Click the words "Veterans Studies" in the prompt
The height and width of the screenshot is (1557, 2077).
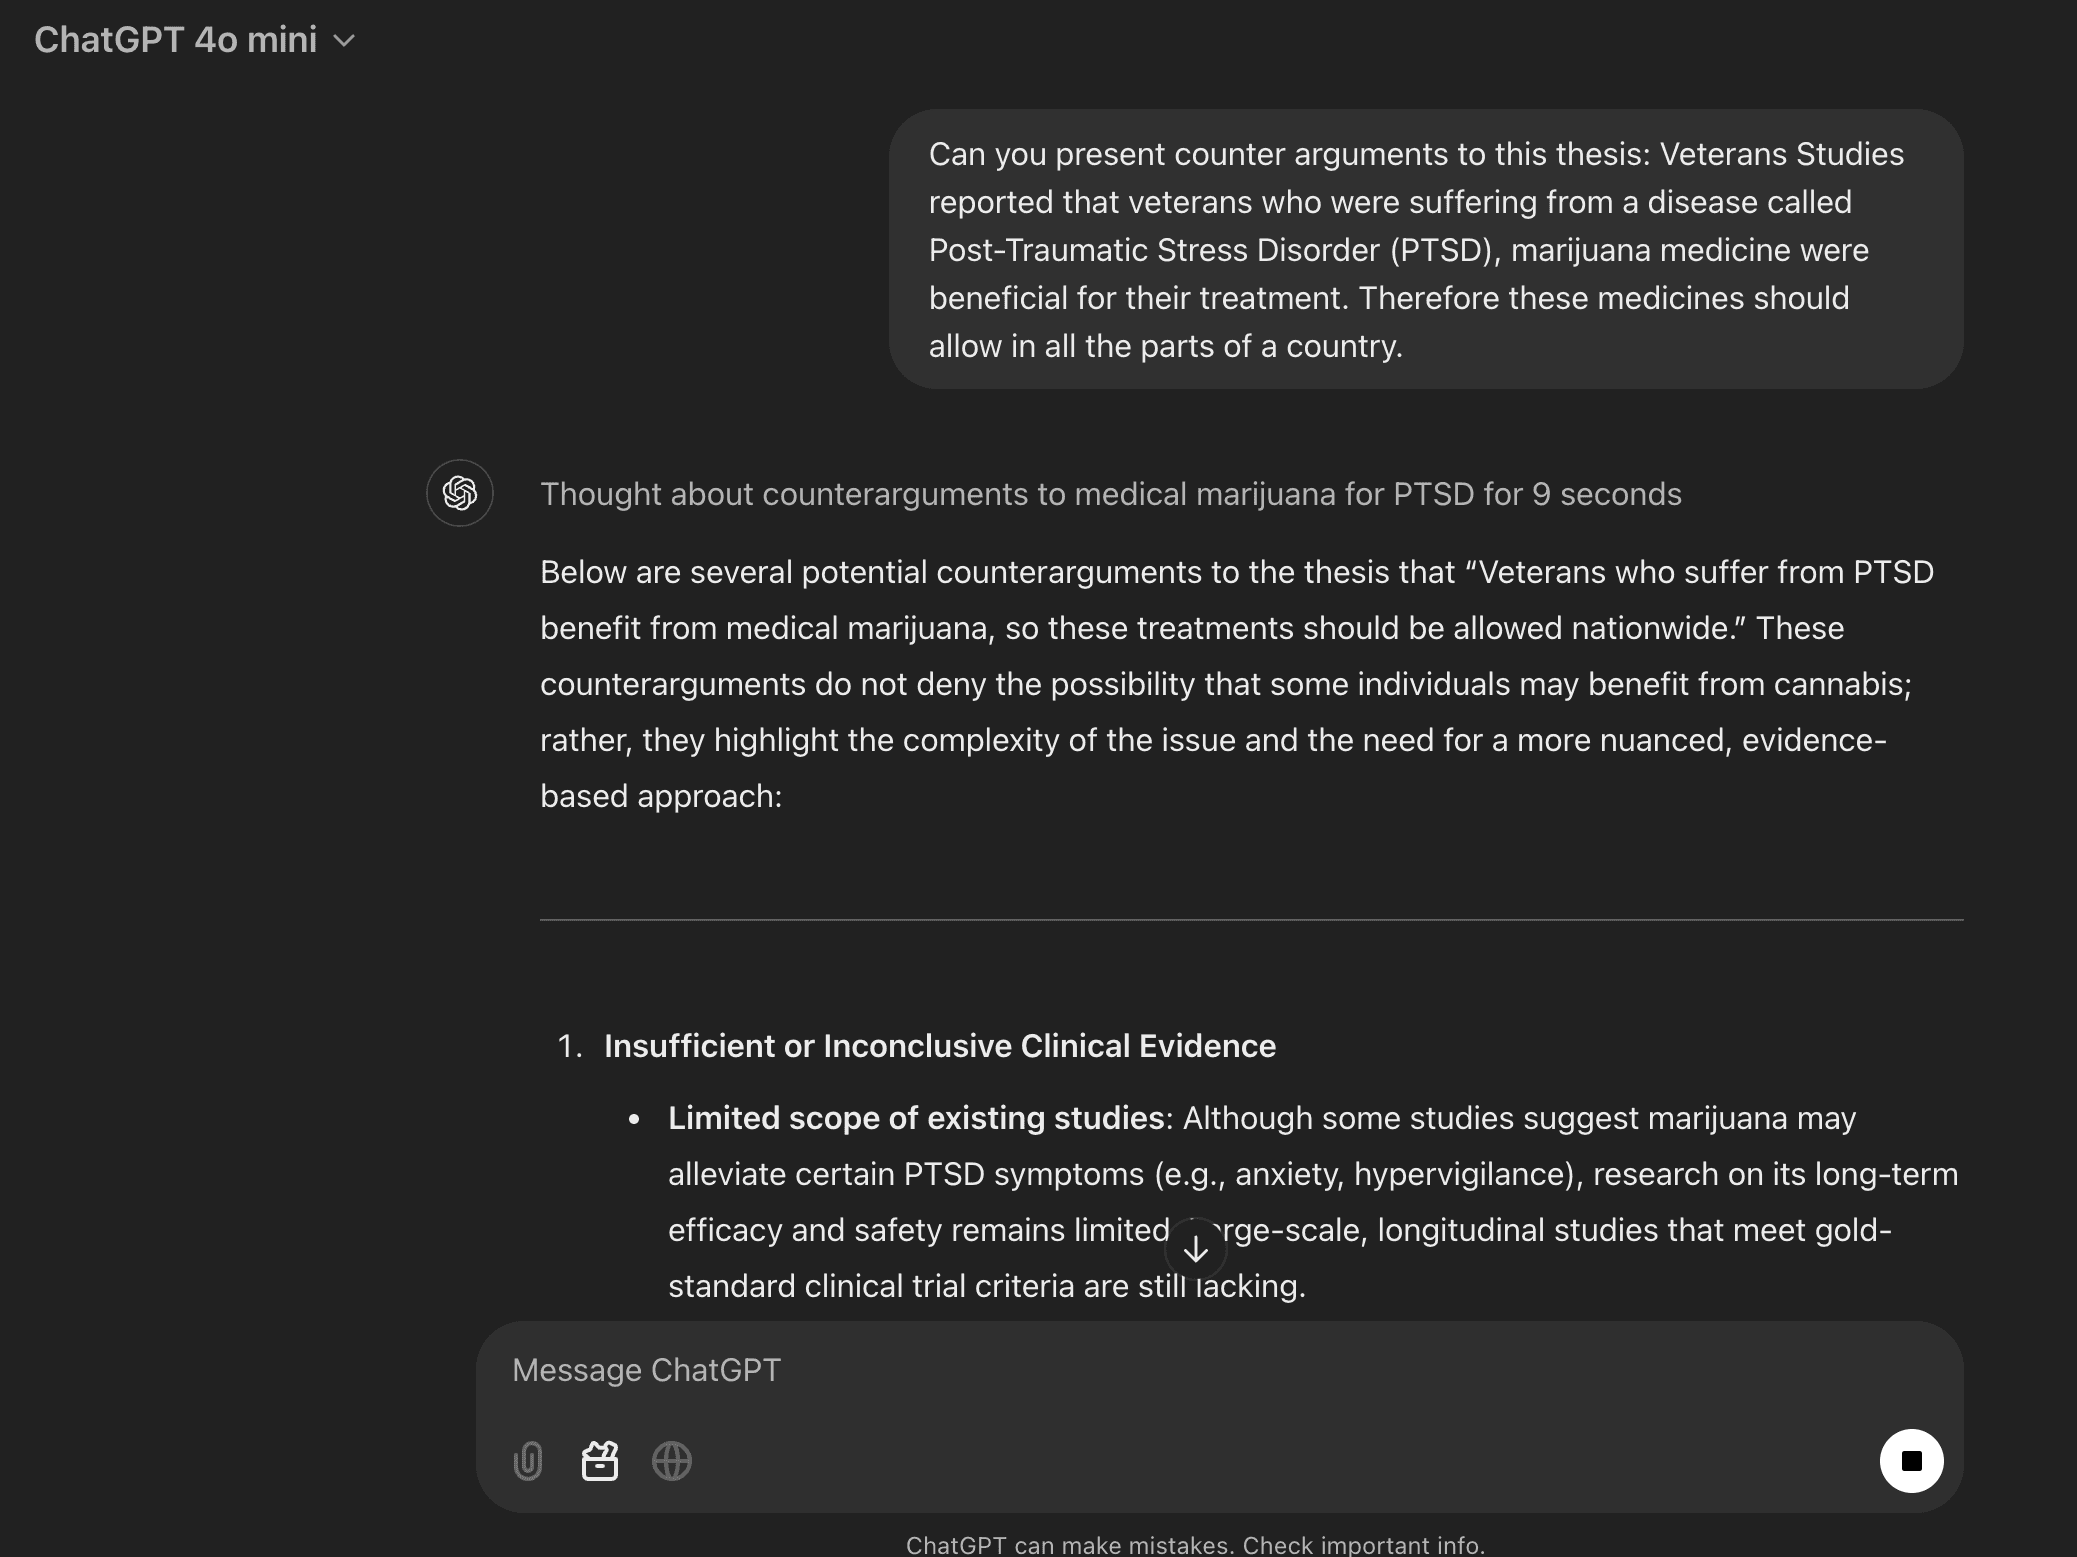[x=1781, y=154]
